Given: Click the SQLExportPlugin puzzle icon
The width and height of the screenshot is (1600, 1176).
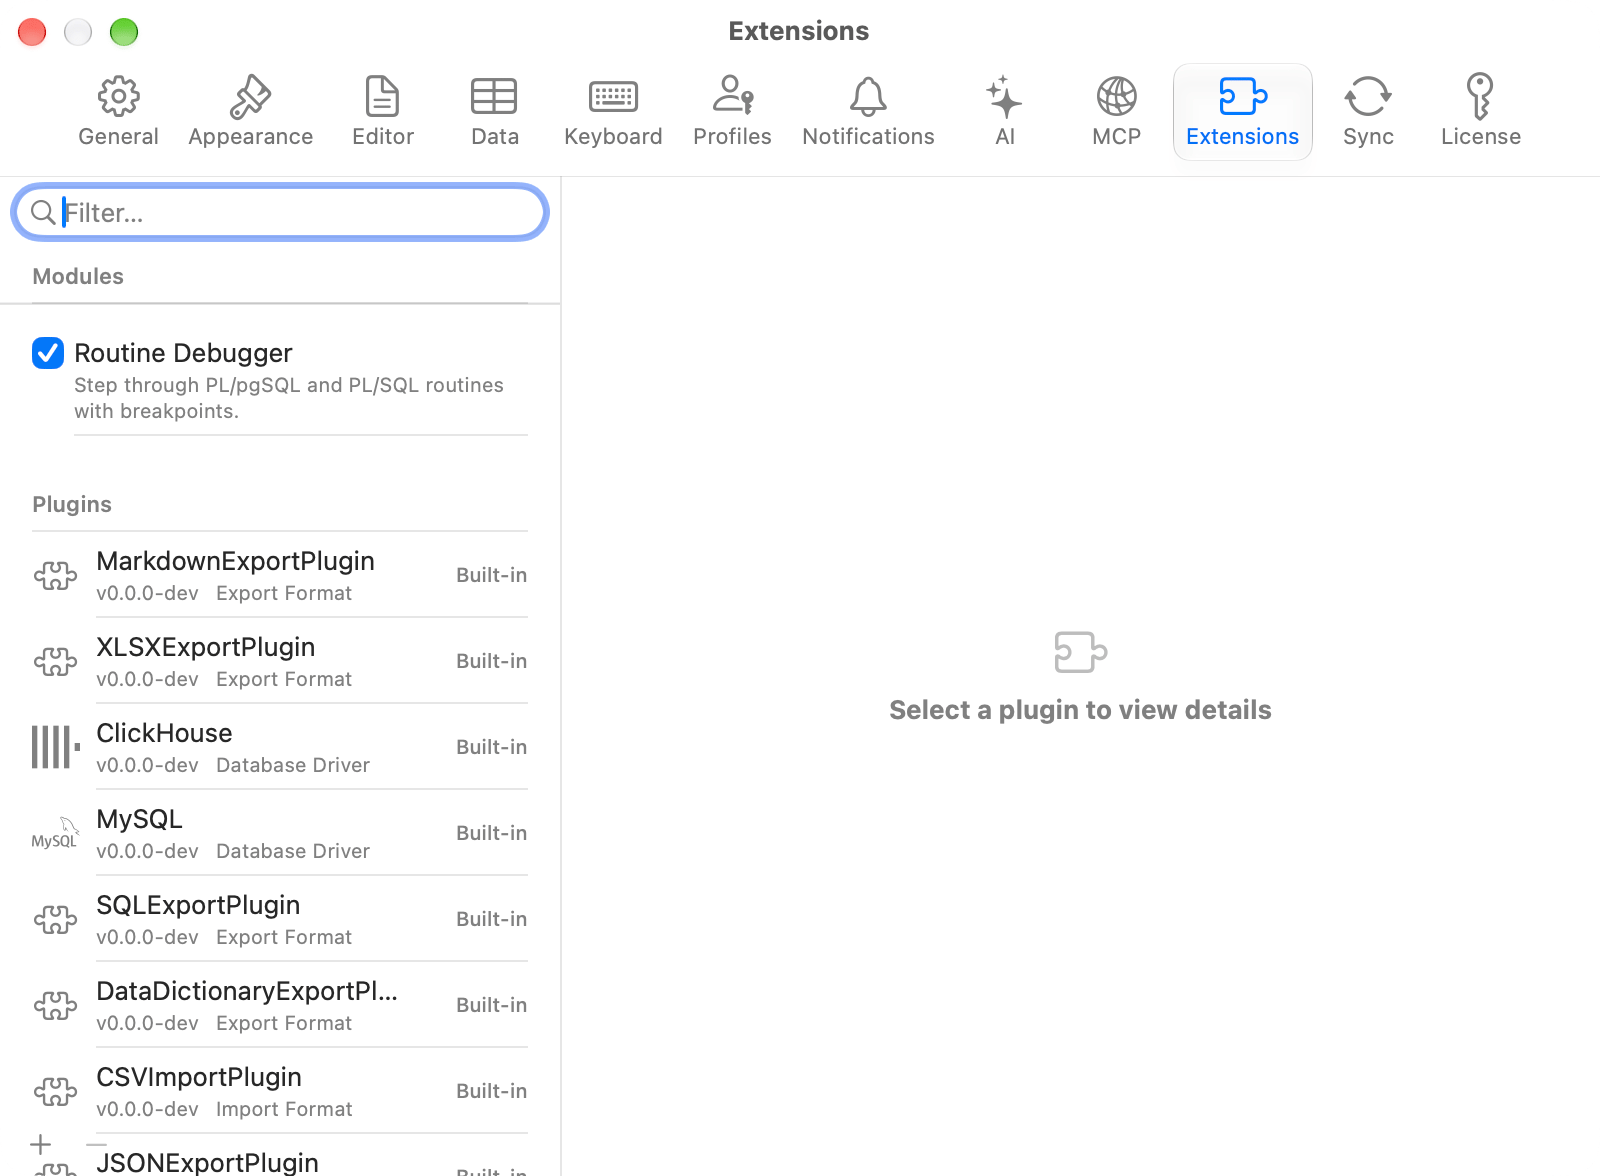Looking at the screenshot, I should tap(55, 919).
